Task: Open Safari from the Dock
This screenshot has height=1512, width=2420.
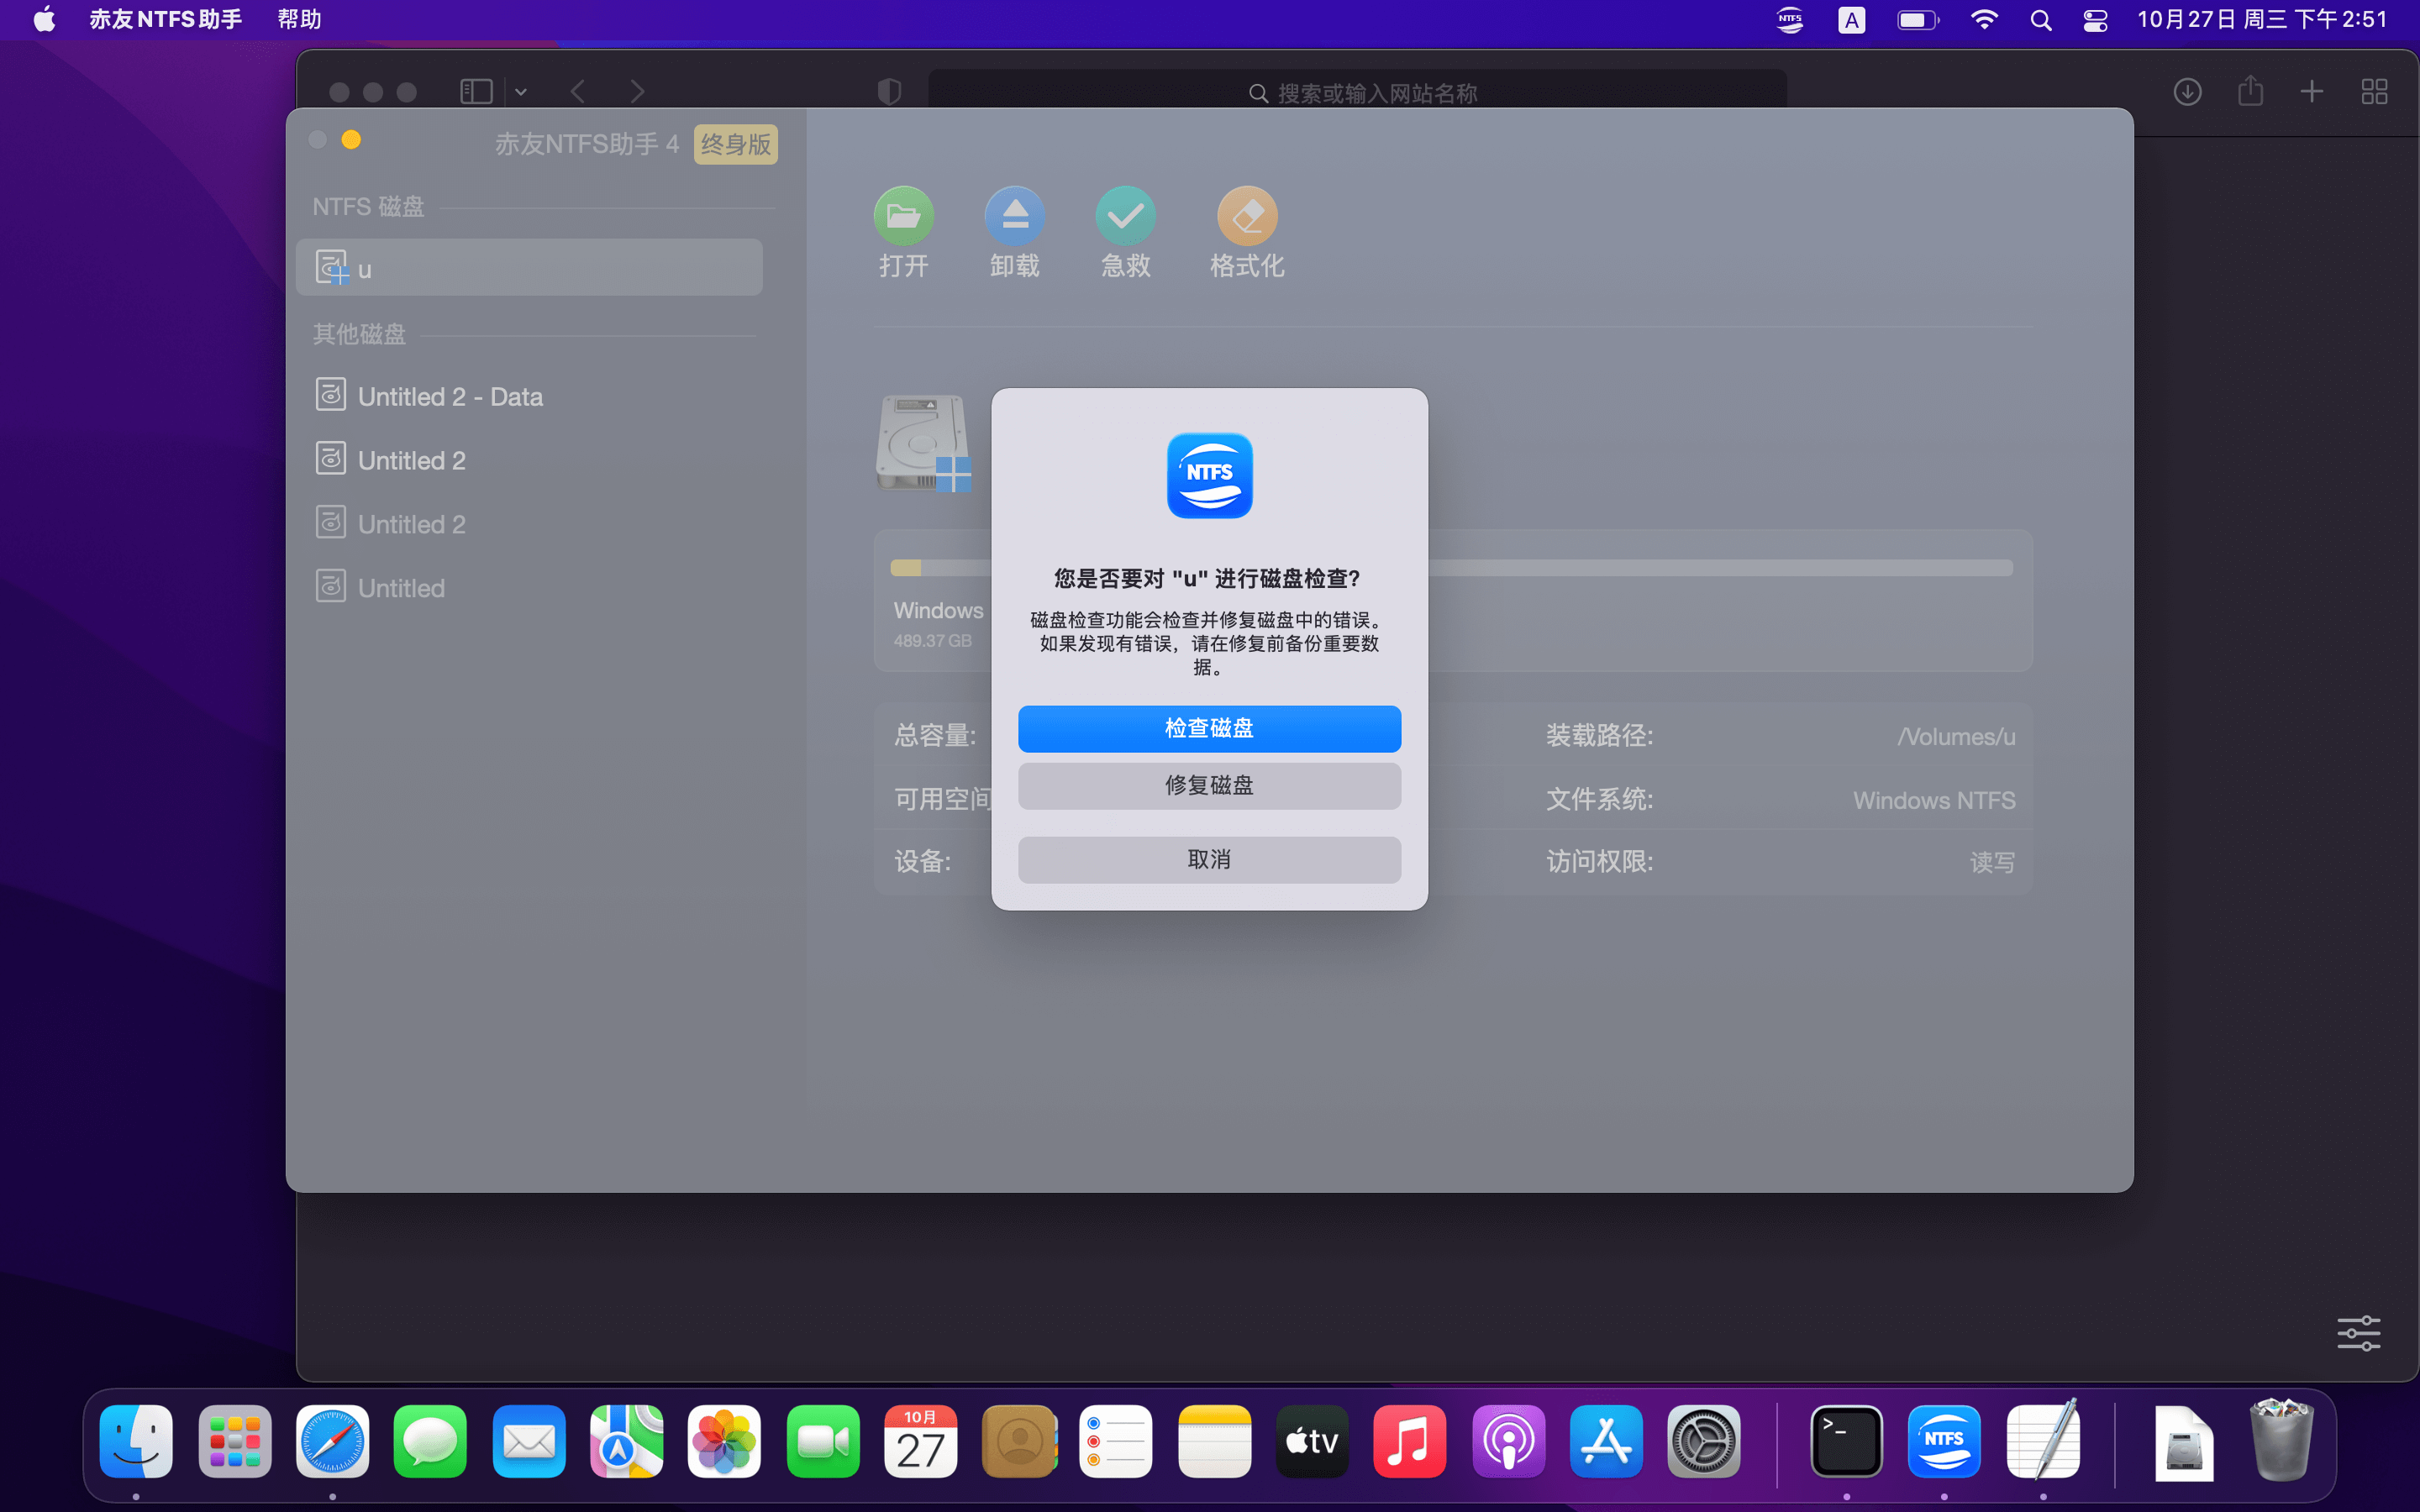Action: pyautogui.click(x=332, y=1441)
